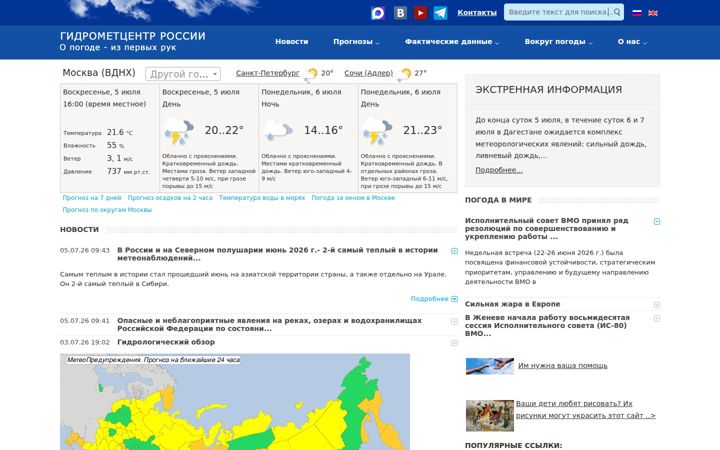The image size is (720, 450).
Task: Open the red video channel play icon
Action: pos(420,13)
